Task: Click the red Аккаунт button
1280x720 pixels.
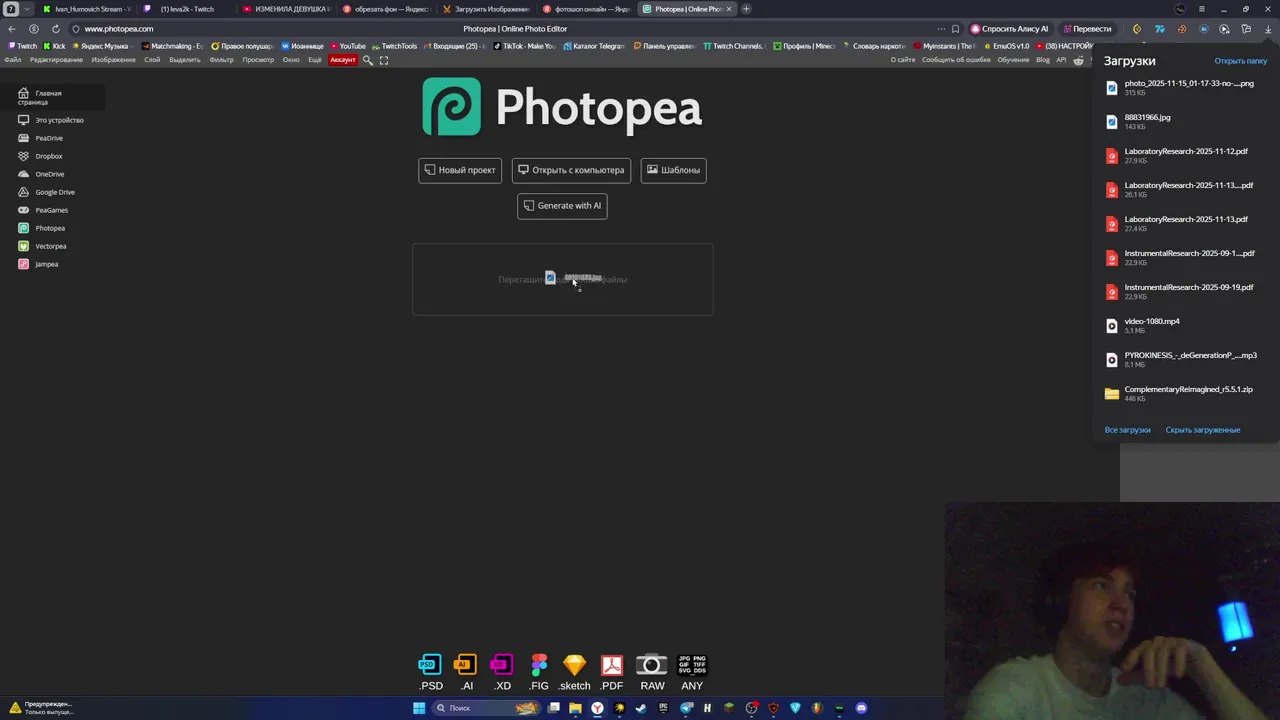Action: pos(343,60)
